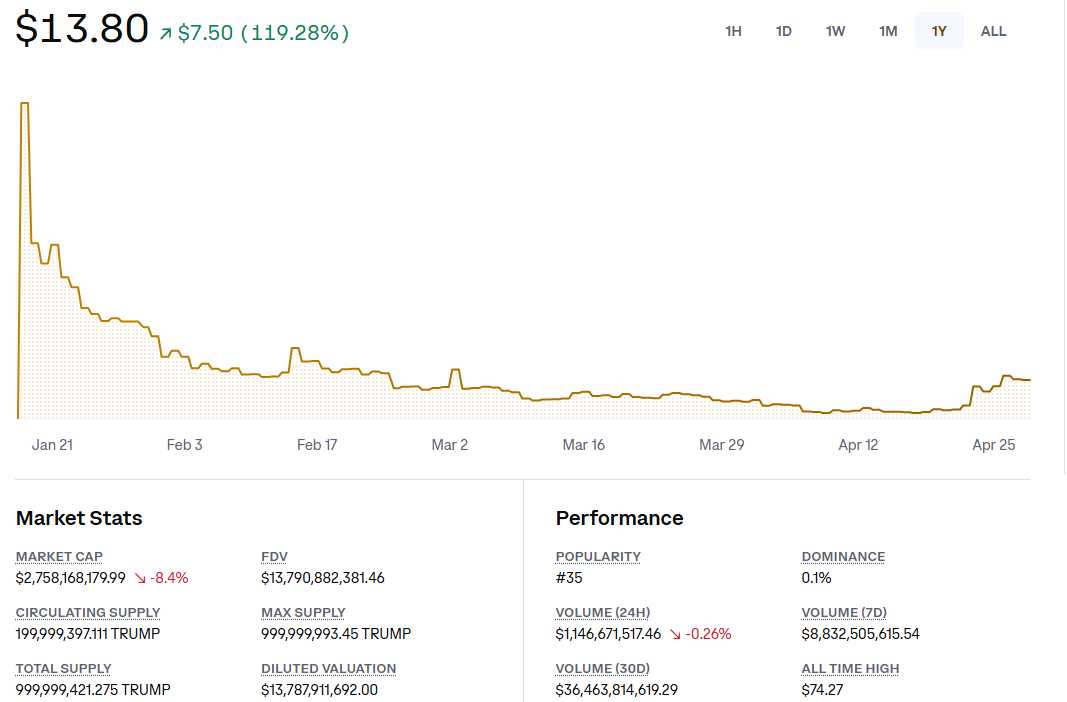Click the MAX SUPPLY label
This screenshot has width=1067, height=702.
pos(303,613)
